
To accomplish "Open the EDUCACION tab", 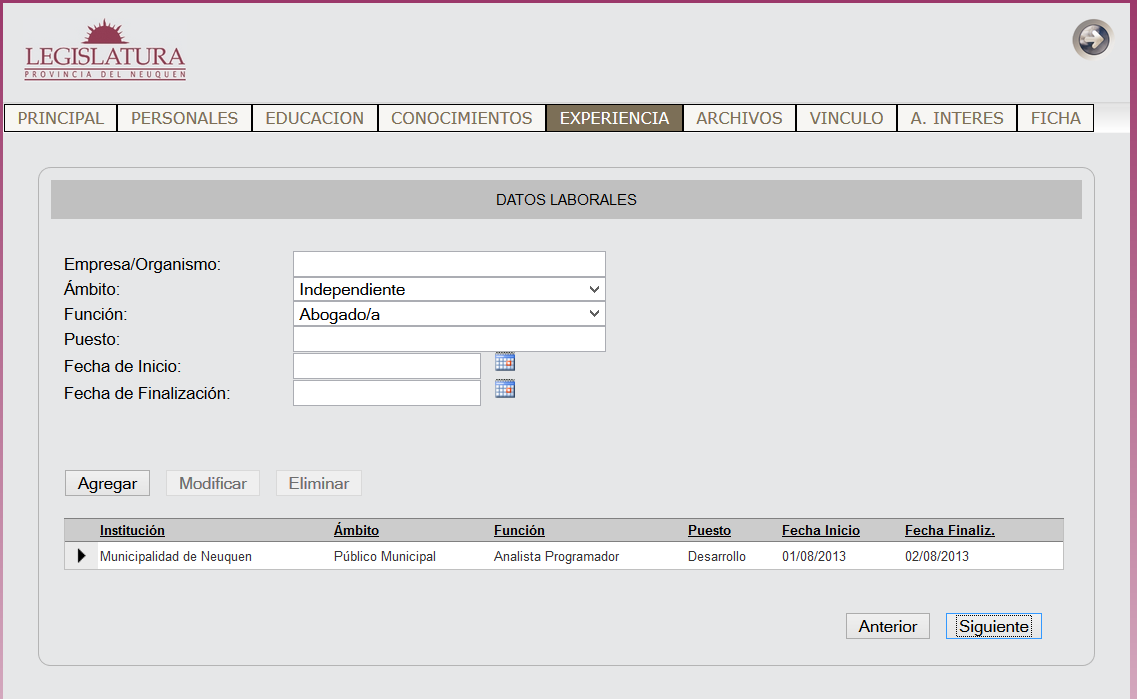I will [314, 118].
